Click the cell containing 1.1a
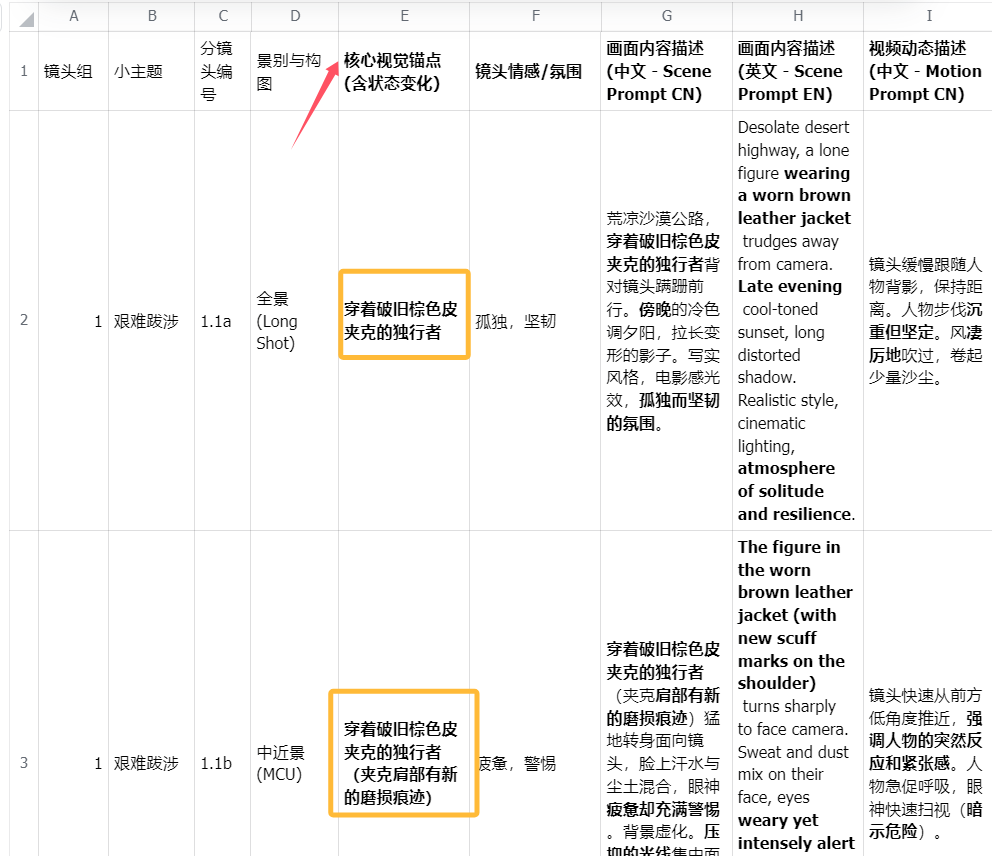The height and width of the screenshot is (856, 992). pyautogui.click(x=222, y=321)
